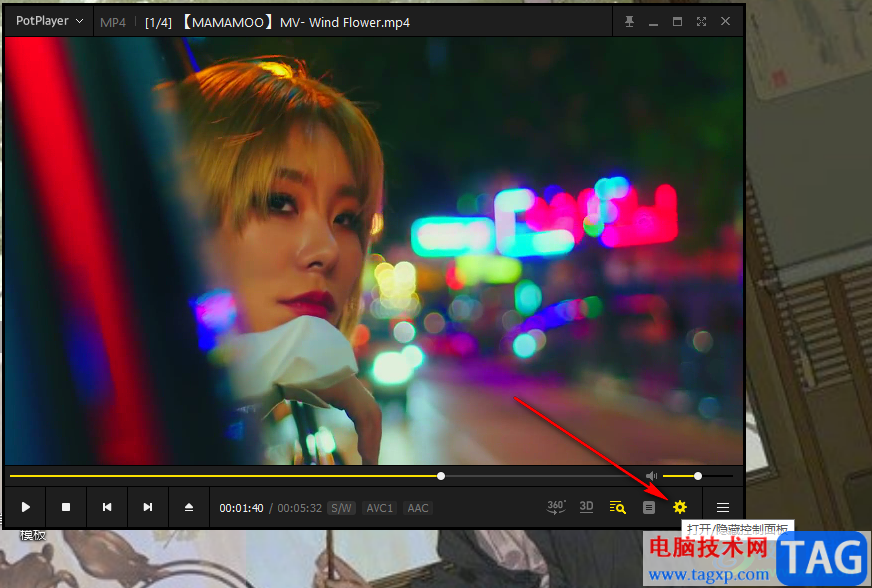Click the subtitle panel icon
Viewport: 872px width, 588px height.
(x=648, y=507)
